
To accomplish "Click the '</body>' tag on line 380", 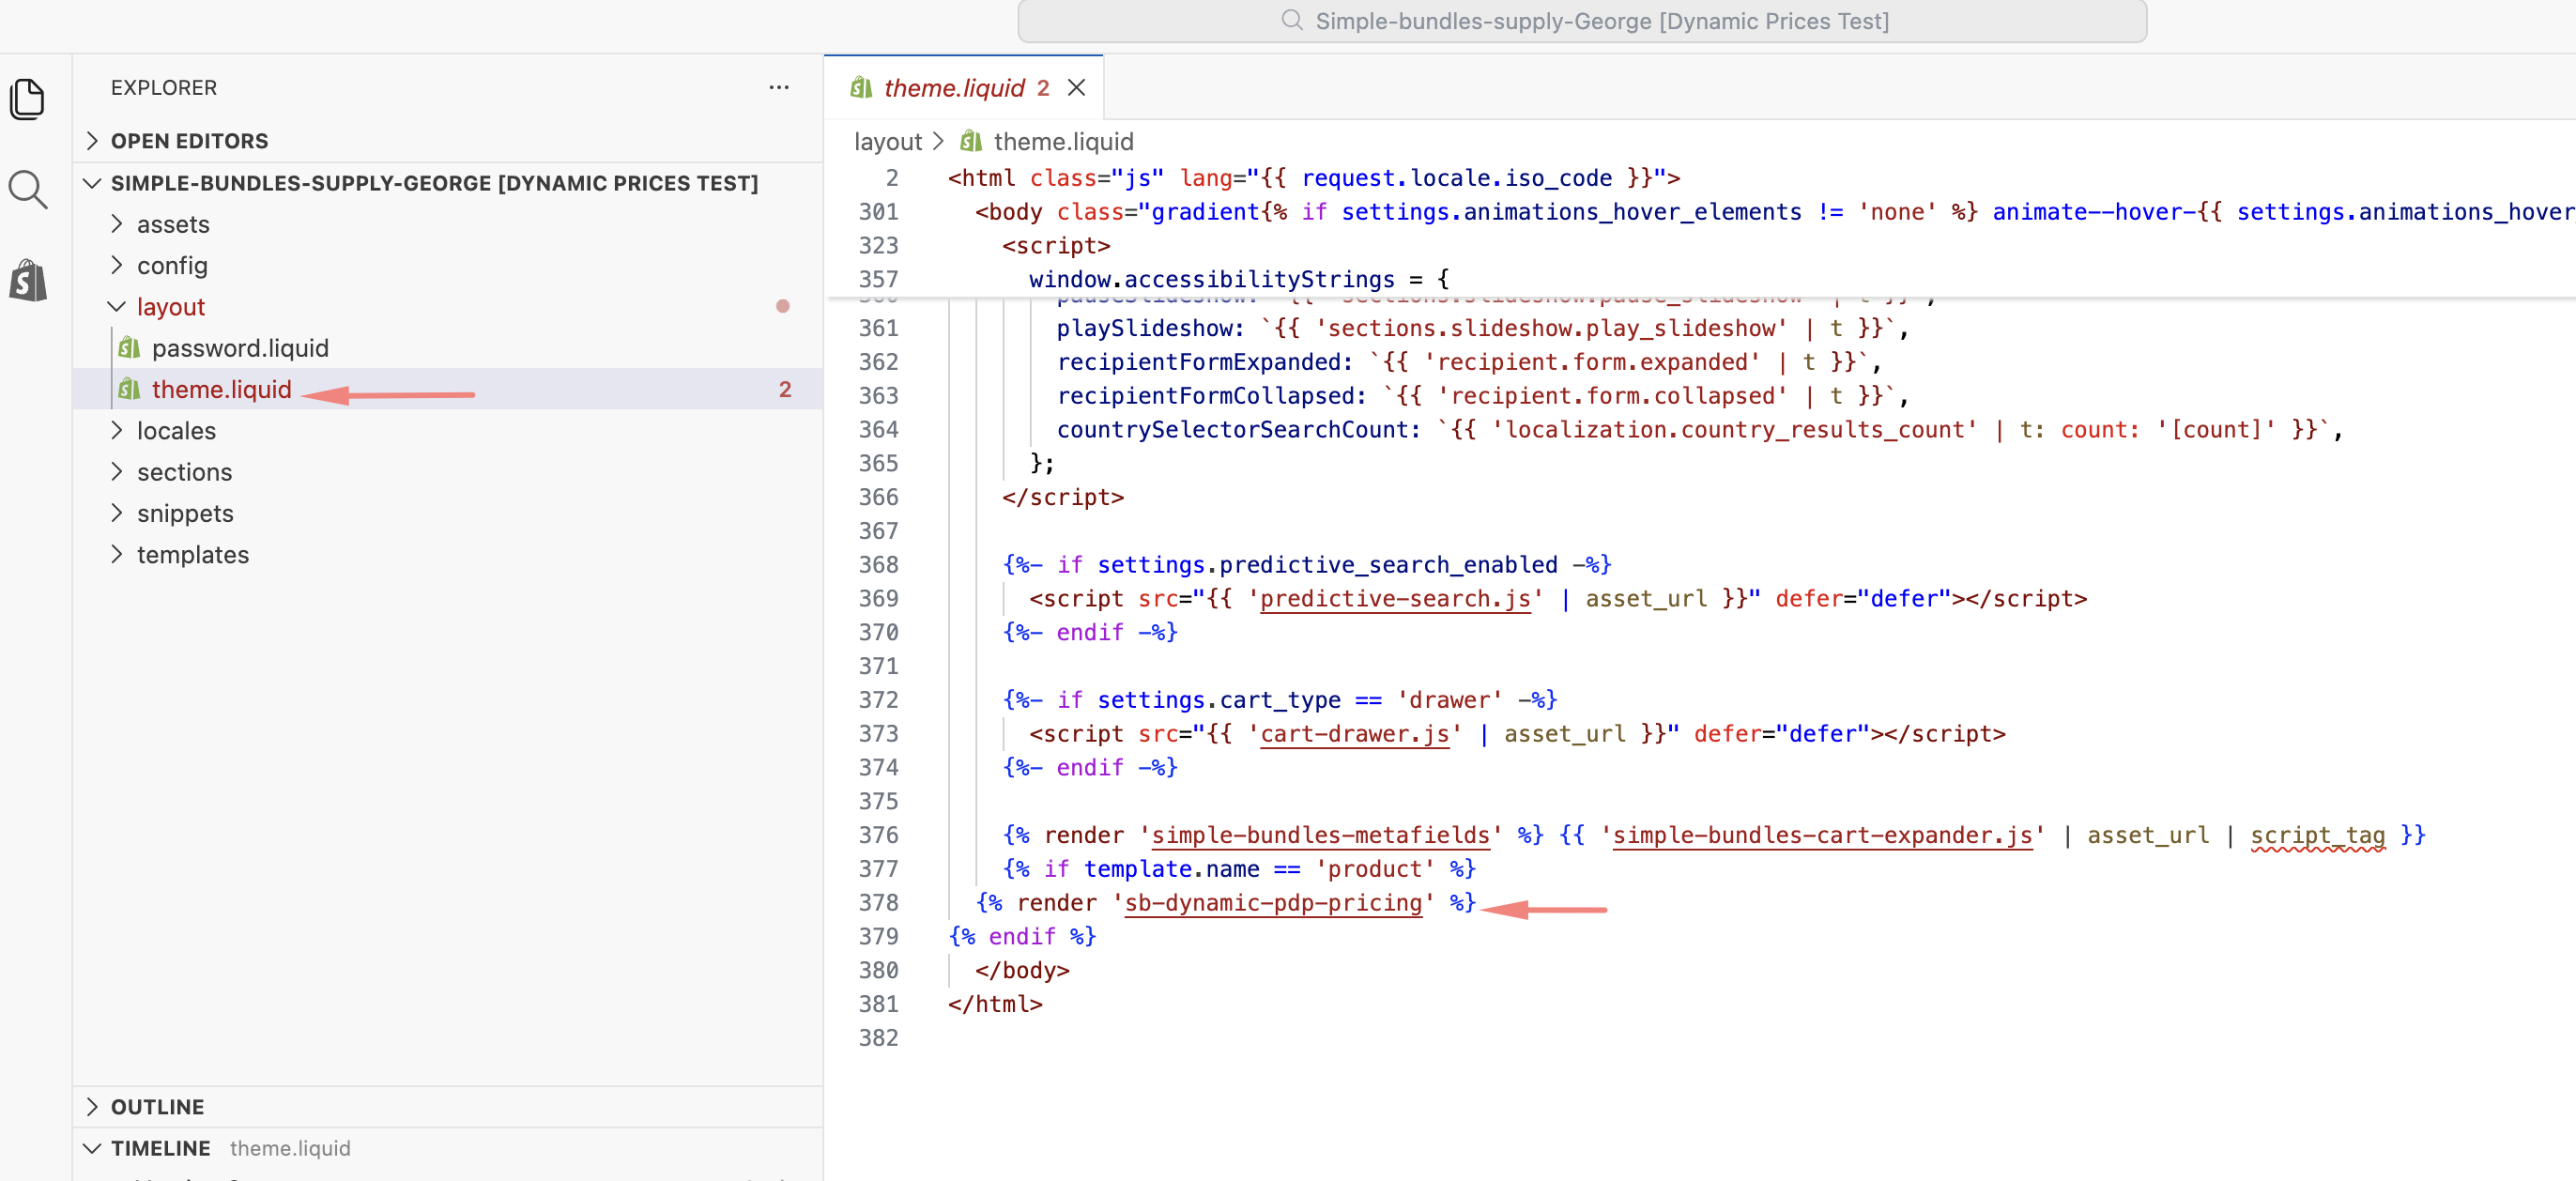I will point(1022,971).
